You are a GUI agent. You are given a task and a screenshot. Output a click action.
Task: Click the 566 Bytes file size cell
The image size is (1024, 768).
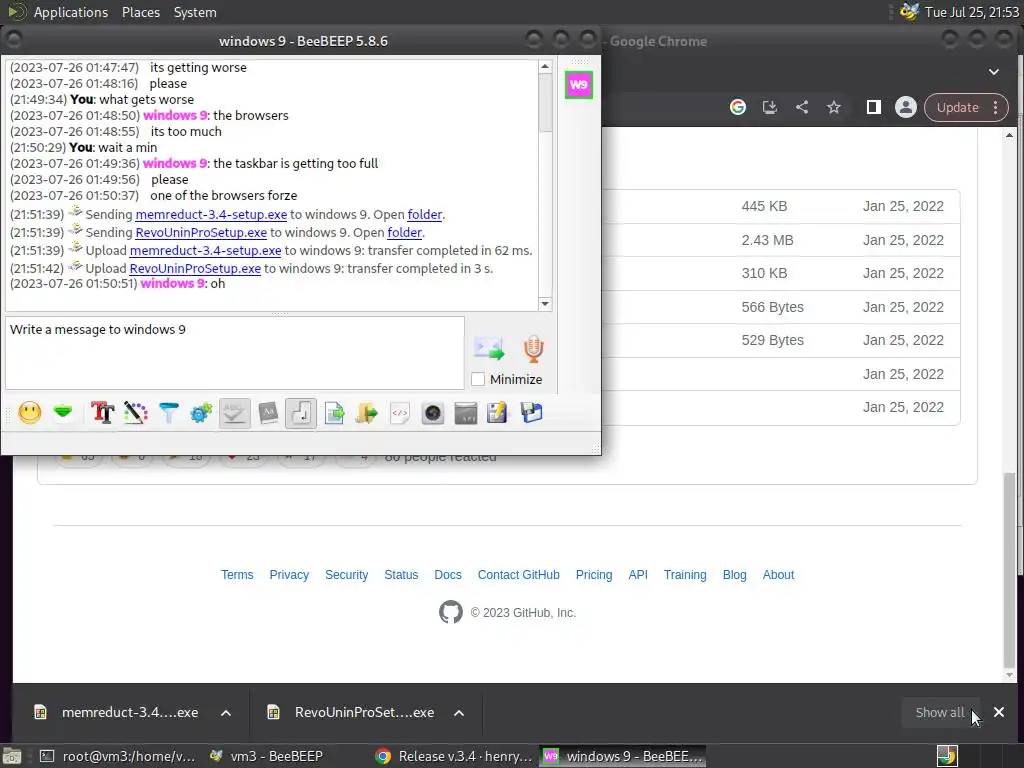pos(773,307)
